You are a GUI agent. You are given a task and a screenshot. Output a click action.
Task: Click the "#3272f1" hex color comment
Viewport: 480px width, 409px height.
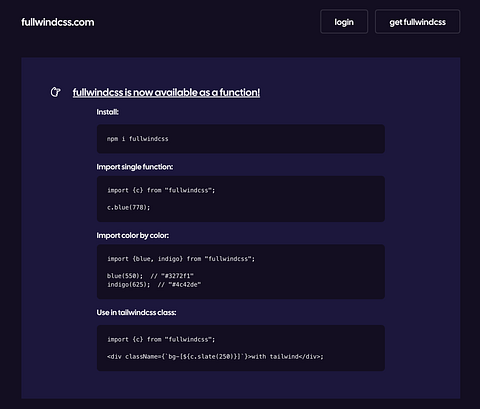tap(177, 276)
